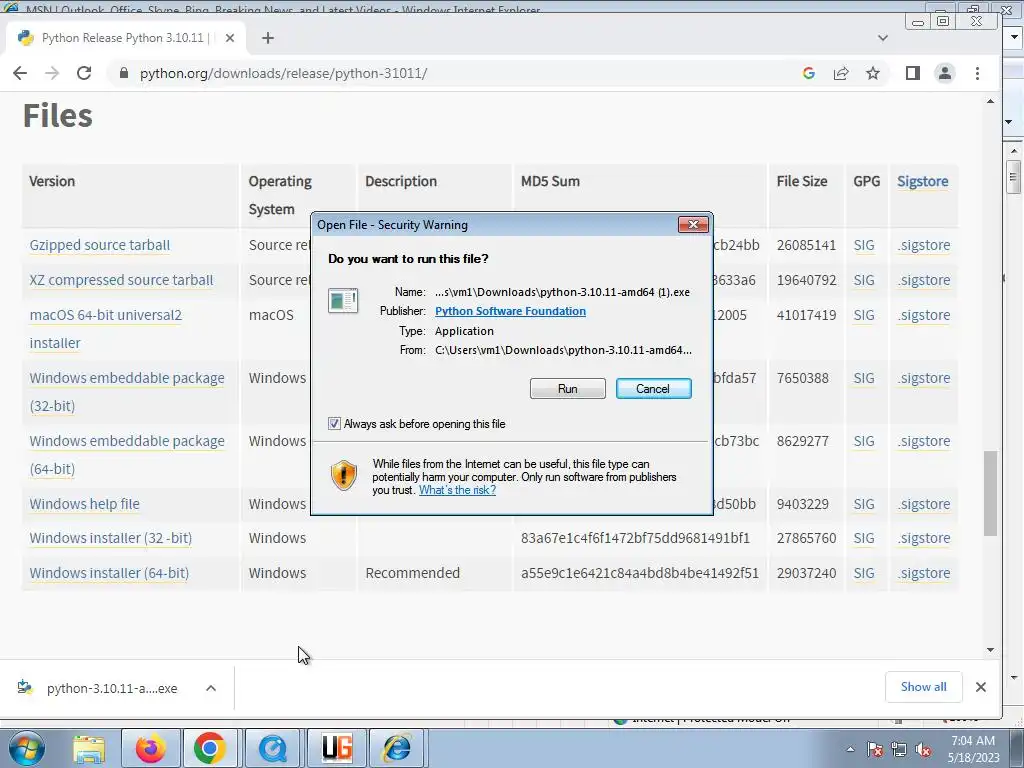The image size is (1024, 768).
Task: Click MD5 sum a55e9c1e6421c84a4bd8b4be41492f51
Action: [639, 573]
